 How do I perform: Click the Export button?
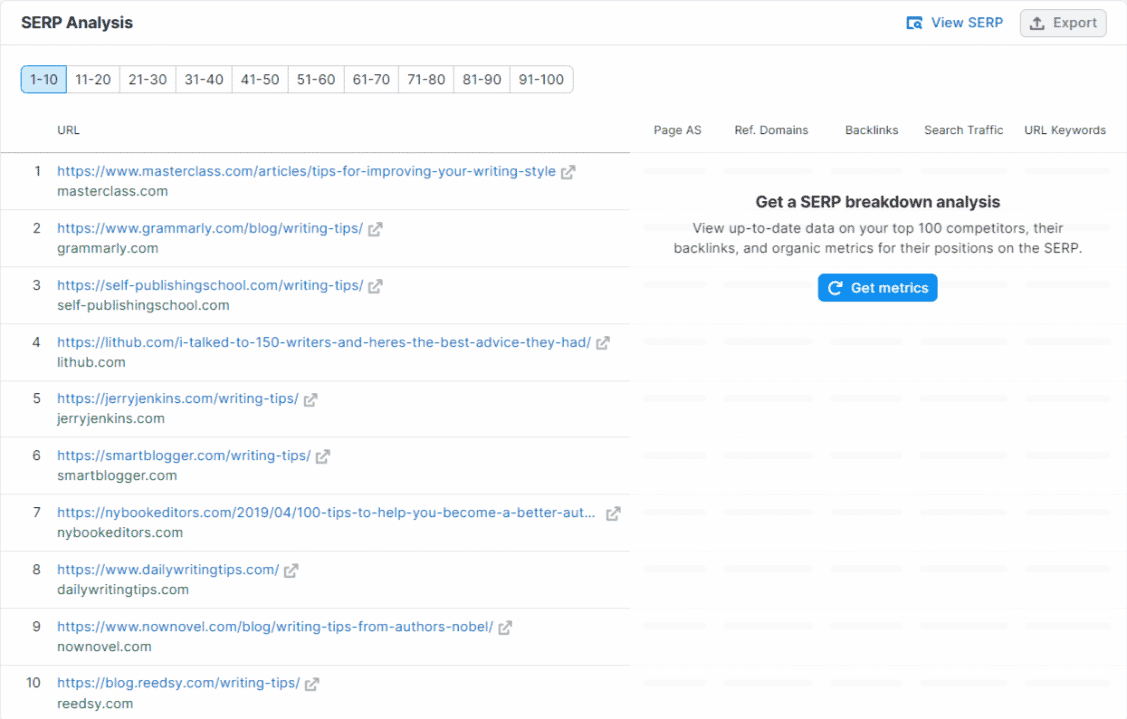(x=1063, y=23)
